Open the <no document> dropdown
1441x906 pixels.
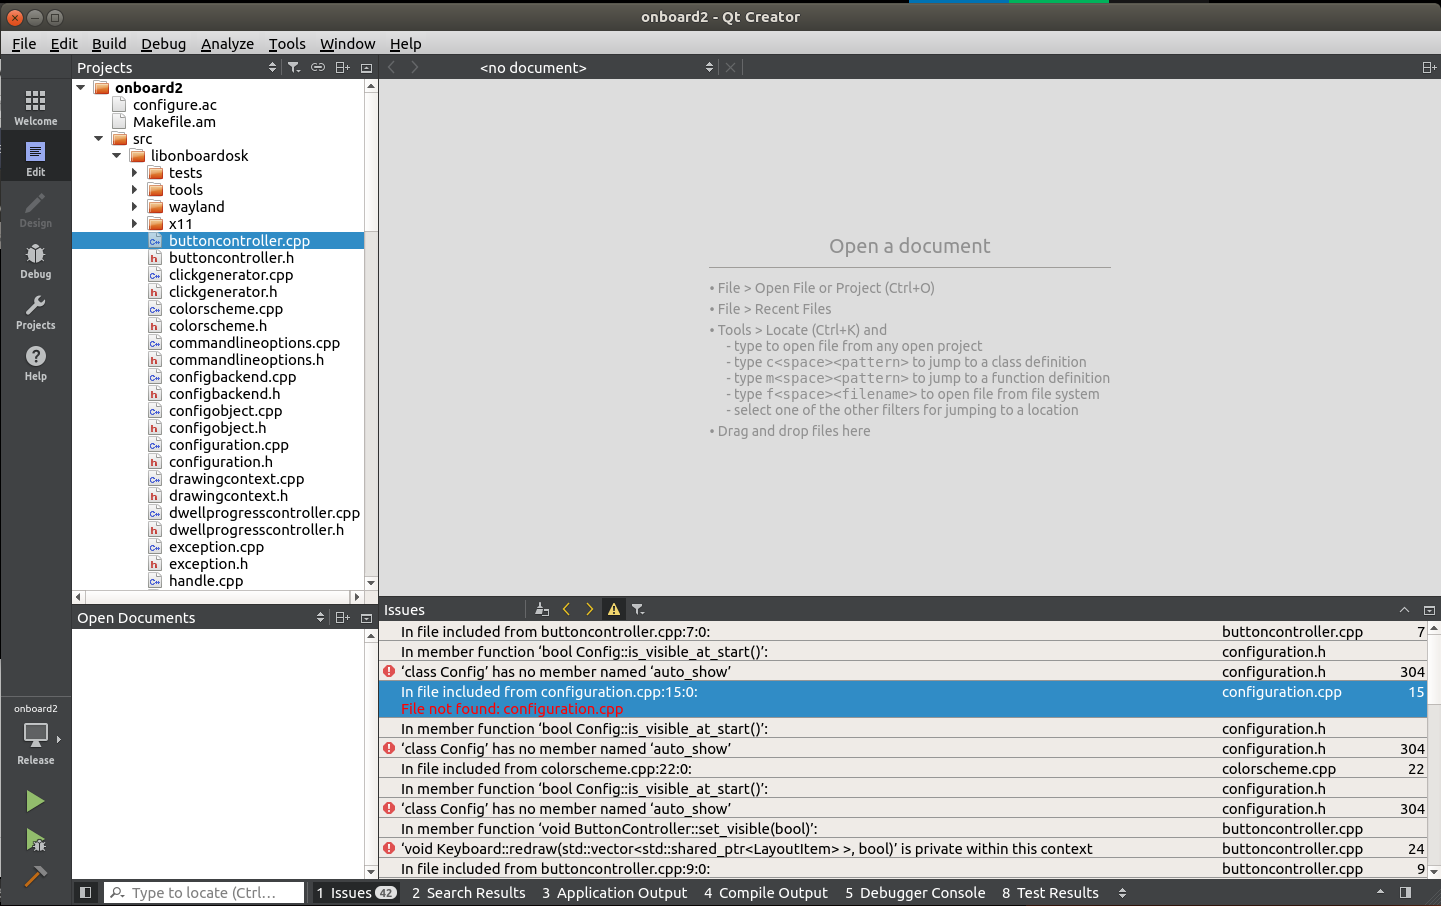596,67
